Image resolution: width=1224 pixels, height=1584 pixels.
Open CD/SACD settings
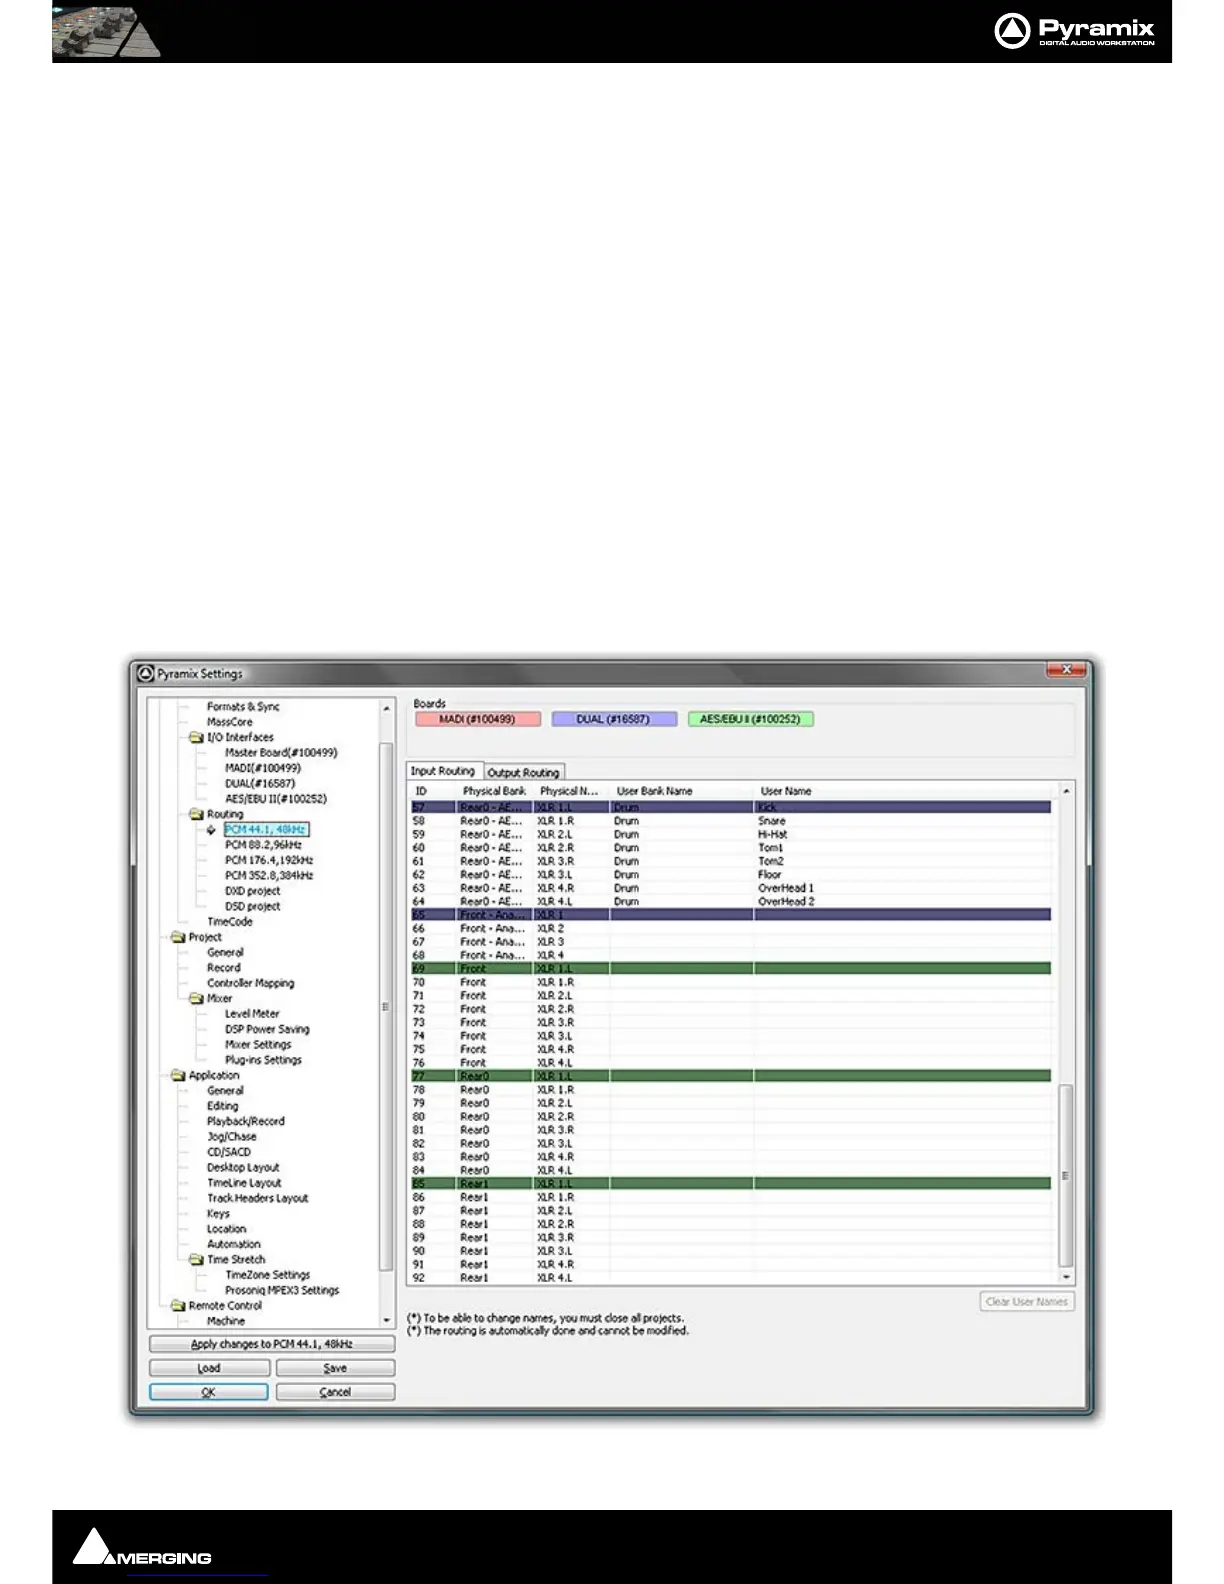tap(229, 1152)
